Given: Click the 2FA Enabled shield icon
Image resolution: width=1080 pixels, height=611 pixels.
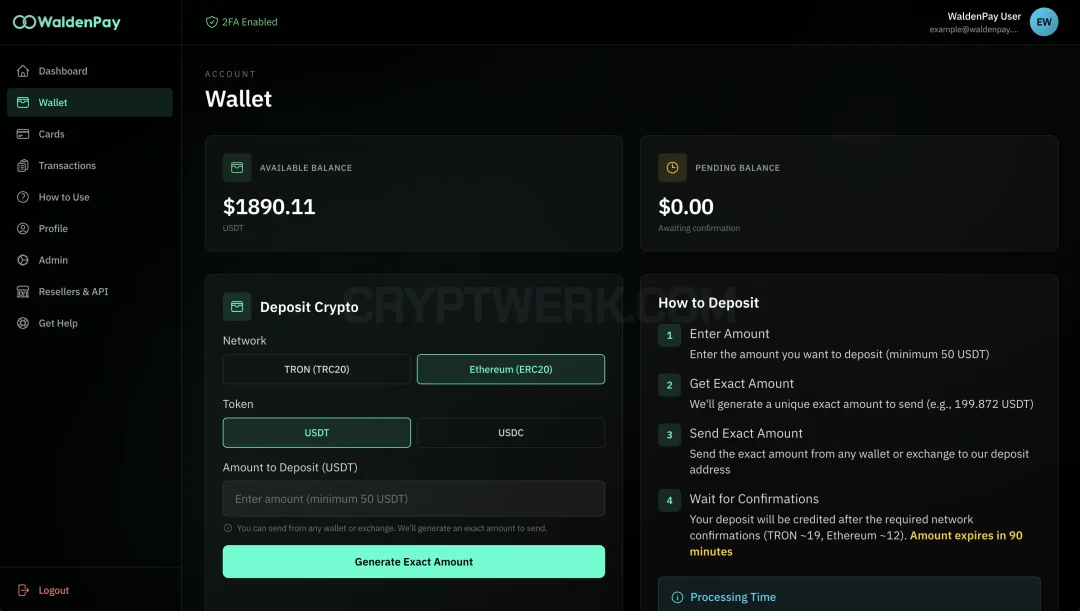Looking at the screenshot, I should 212,22.
